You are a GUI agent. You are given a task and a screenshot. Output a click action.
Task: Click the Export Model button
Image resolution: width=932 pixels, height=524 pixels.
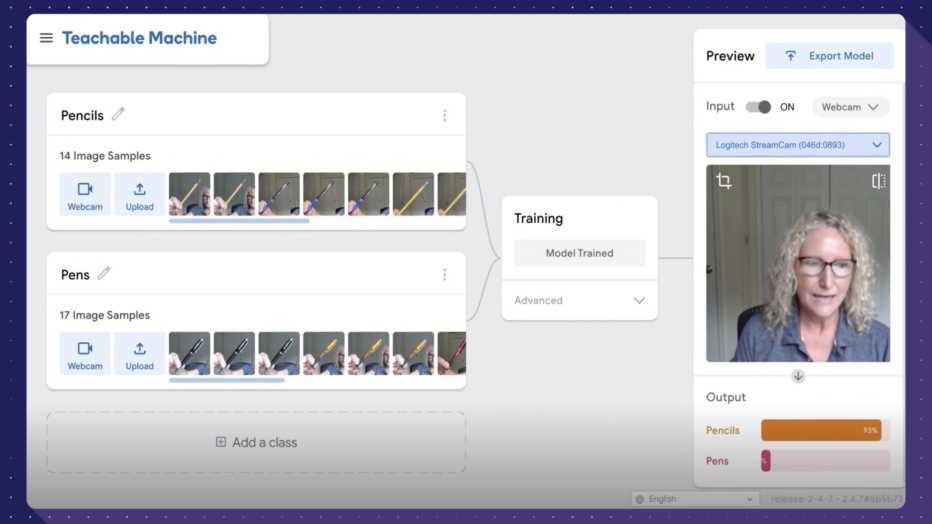(829, 56)
